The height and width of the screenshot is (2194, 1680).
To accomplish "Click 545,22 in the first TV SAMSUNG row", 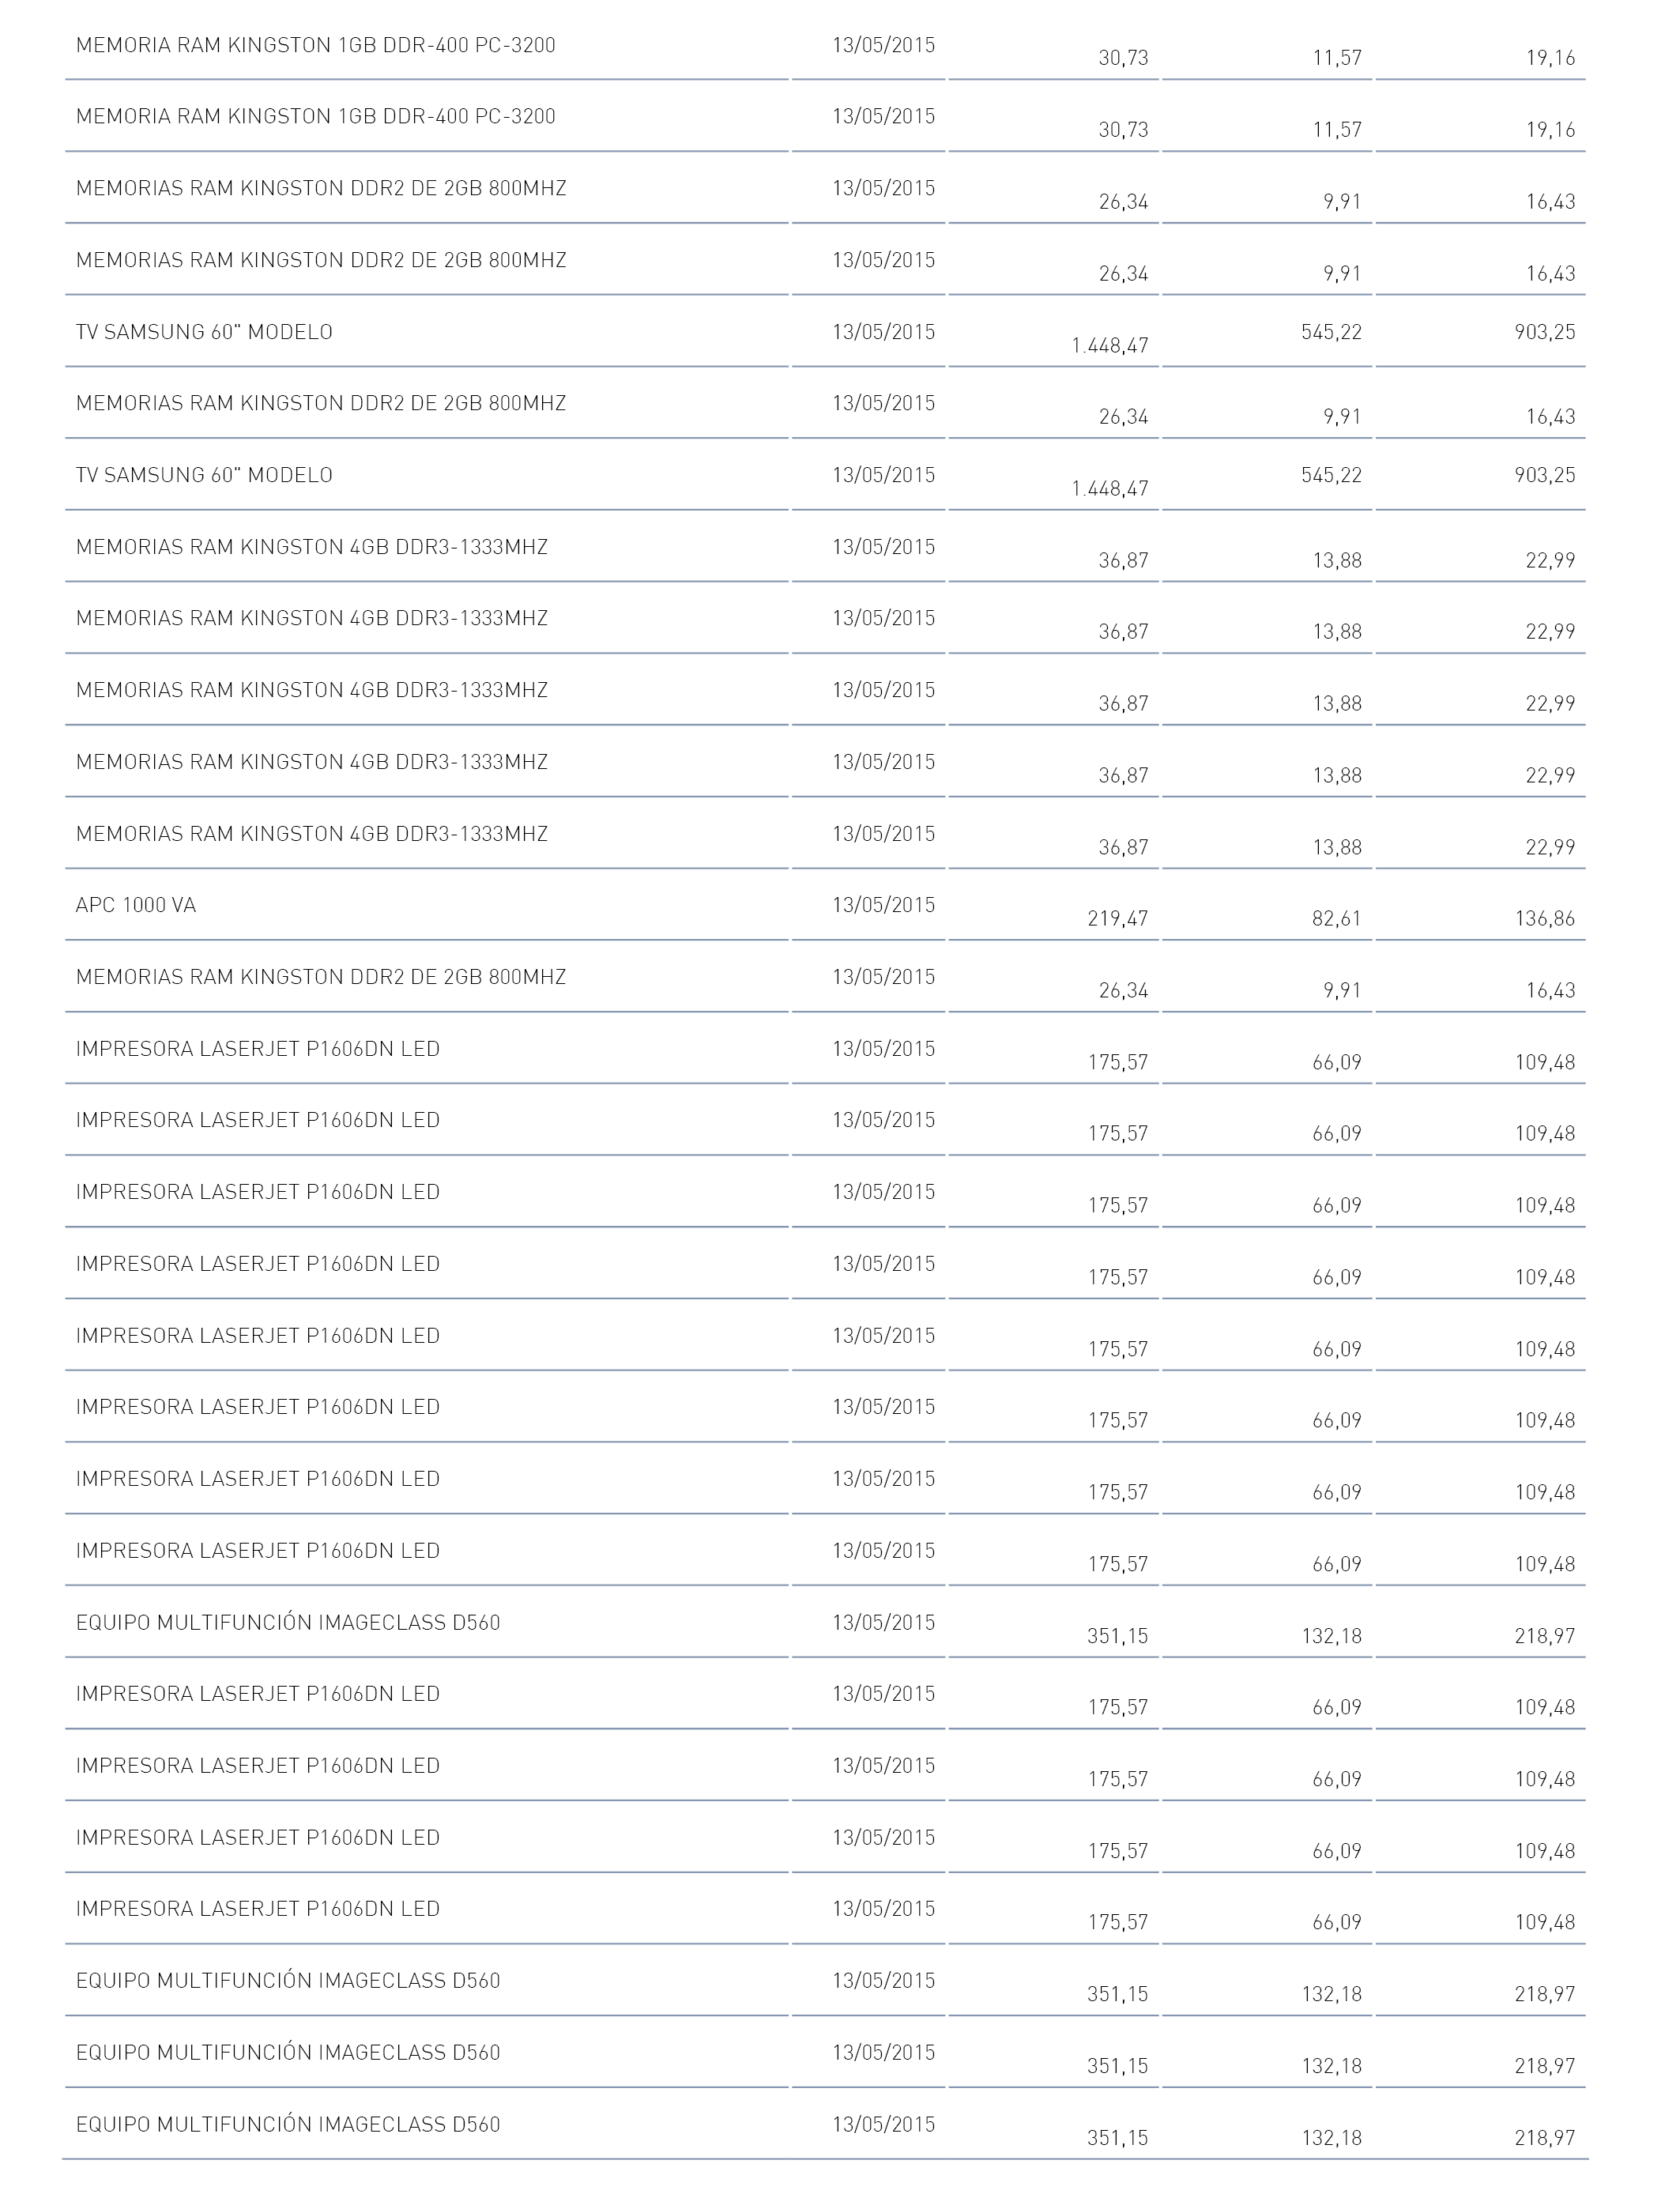I will (1331, 332).
